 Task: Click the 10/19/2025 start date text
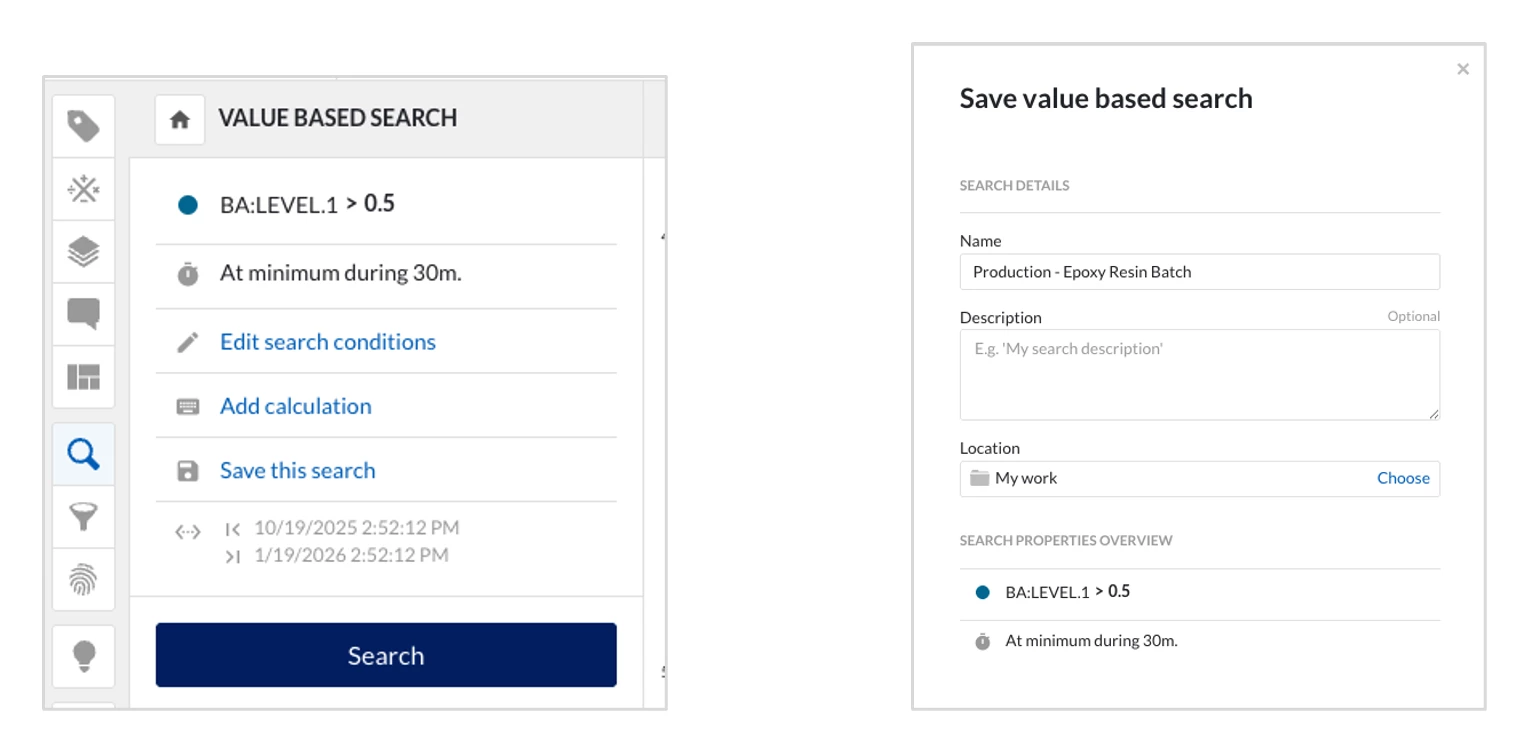pyautogui.click(x=356, y=528)
